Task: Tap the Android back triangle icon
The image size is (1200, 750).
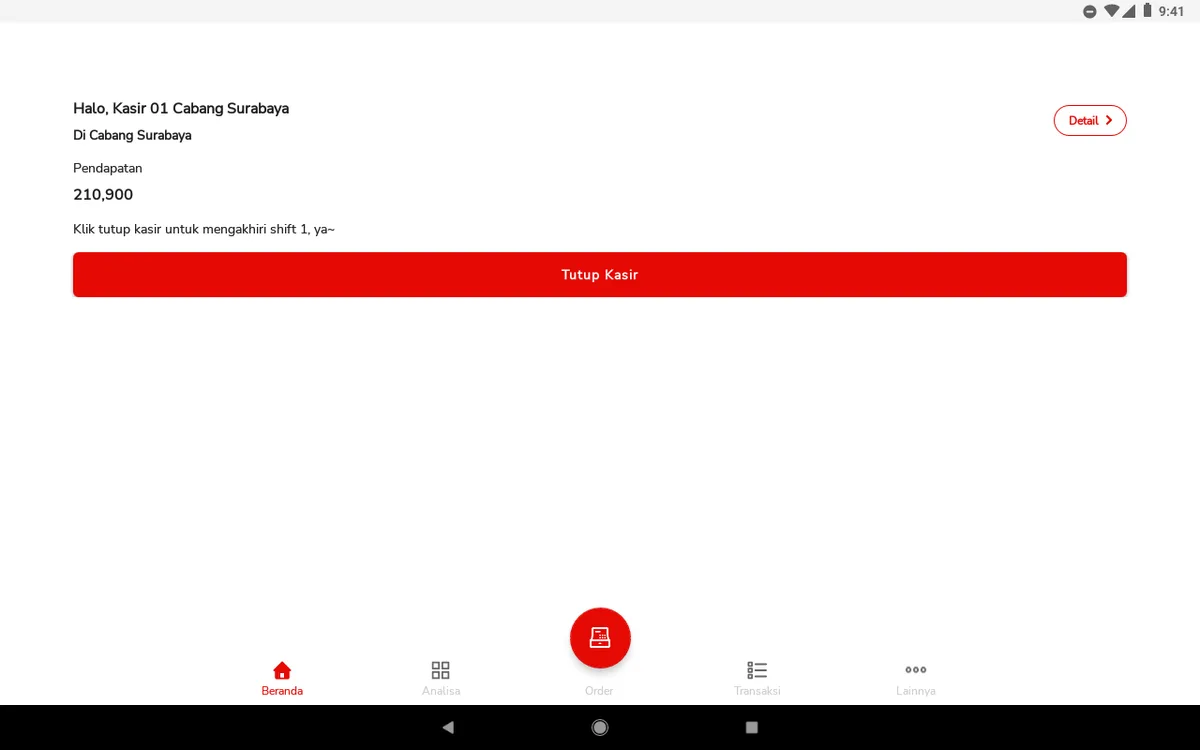Action: click(x=448, y=727)
